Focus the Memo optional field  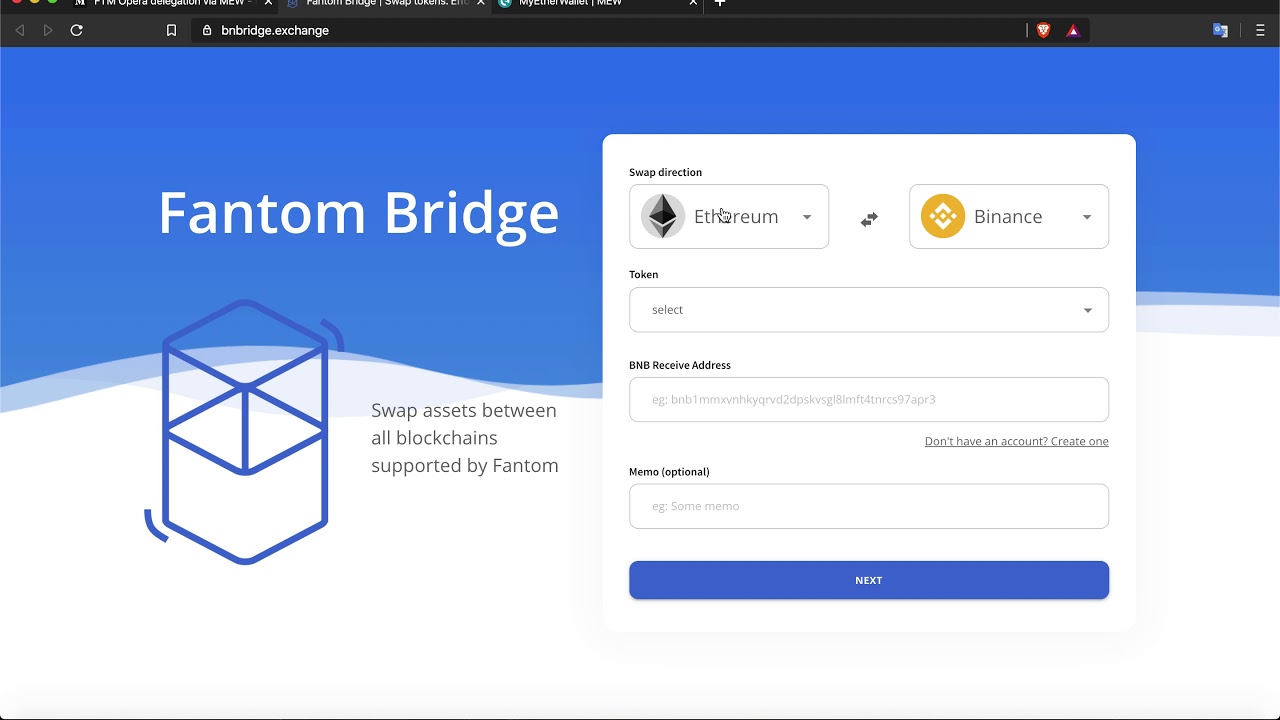click(x=869, y=506)
